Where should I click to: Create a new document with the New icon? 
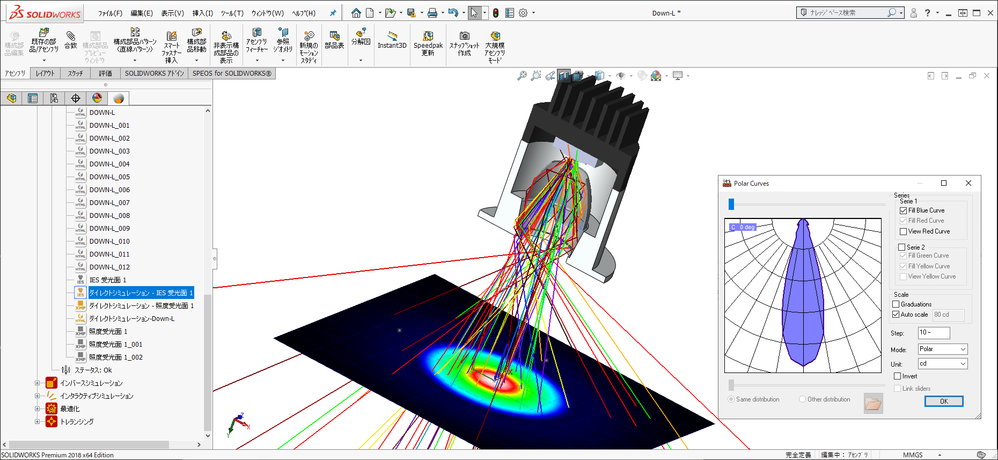pos(370,12)
